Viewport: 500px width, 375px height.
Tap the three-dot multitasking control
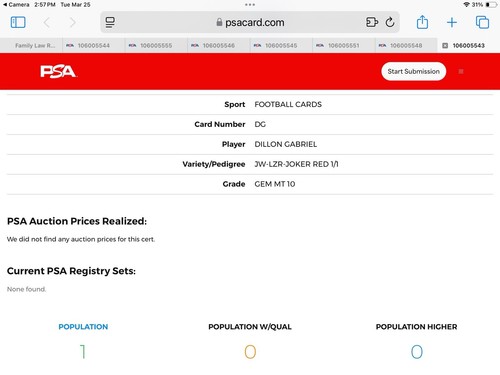250,5
